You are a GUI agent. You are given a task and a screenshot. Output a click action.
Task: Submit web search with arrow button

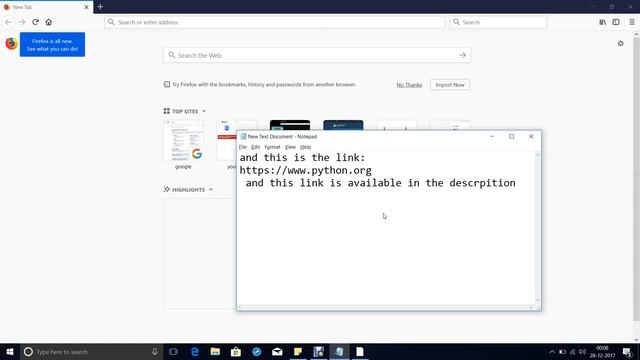[x=462, y=55]
